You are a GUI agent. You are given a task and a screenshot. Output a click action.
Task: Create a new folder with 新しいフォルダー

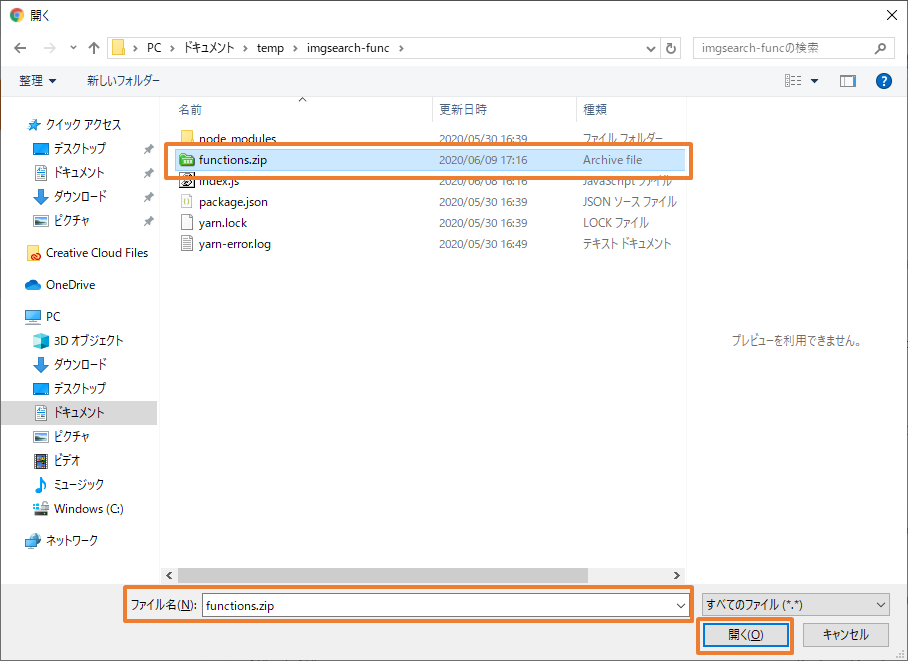click(x=123, y=81)
